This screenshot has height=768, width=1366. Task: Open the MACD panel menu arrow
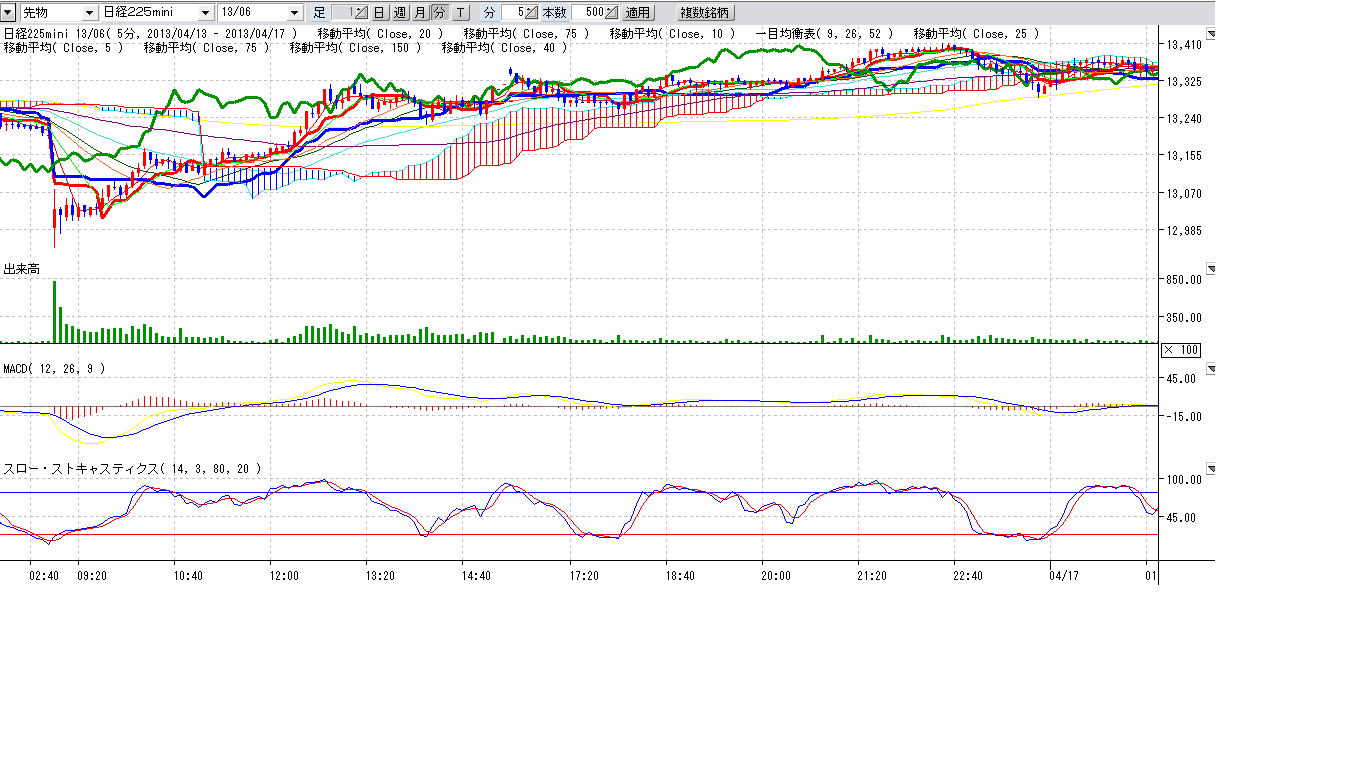(x=1211, y=369)
